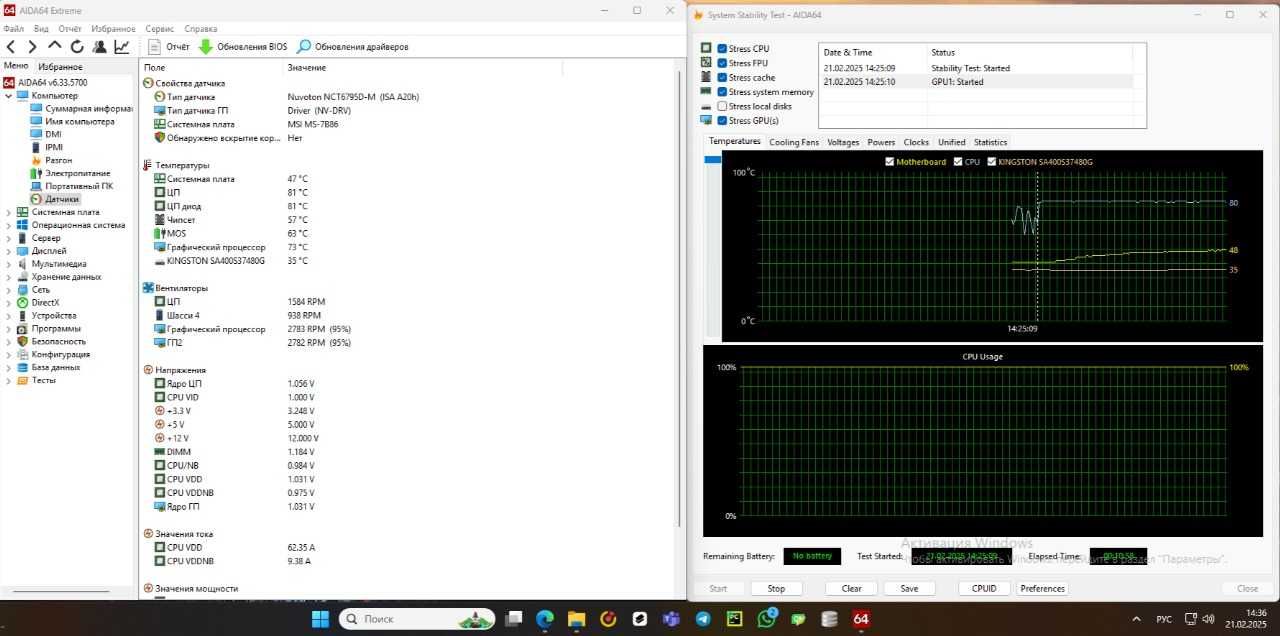
Task: Switch to the Voltages tab
Action: (x=843, y=142)
